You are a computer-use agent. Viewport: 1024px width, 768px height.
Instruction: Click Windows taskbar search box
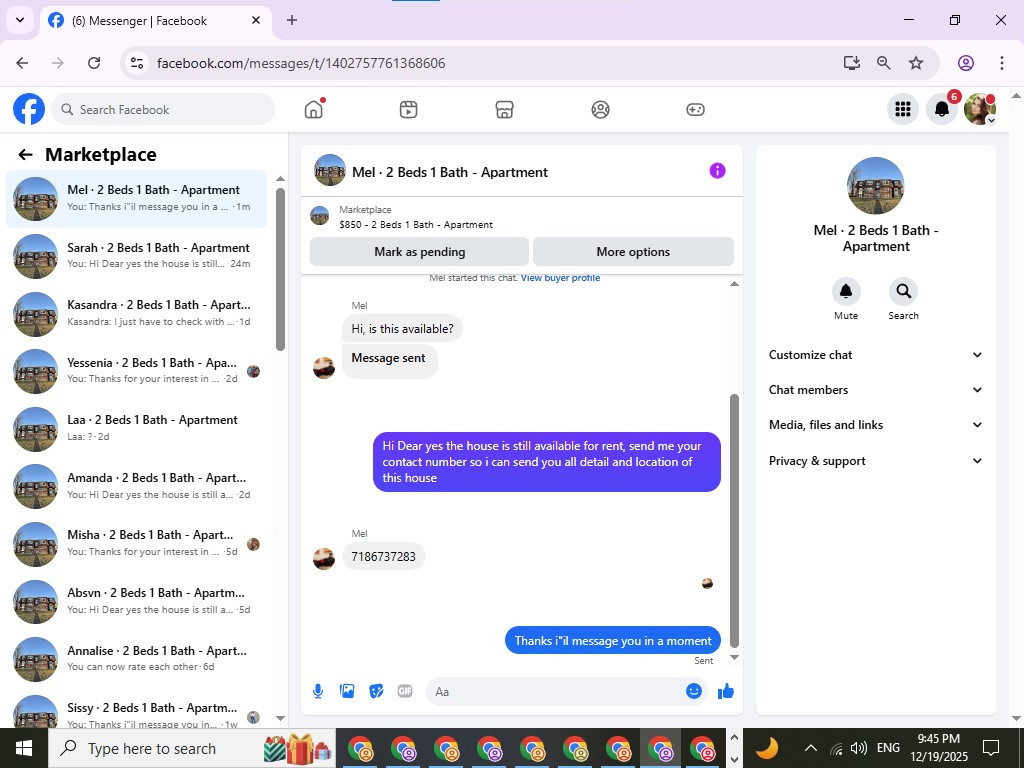[x=192, y=748]
